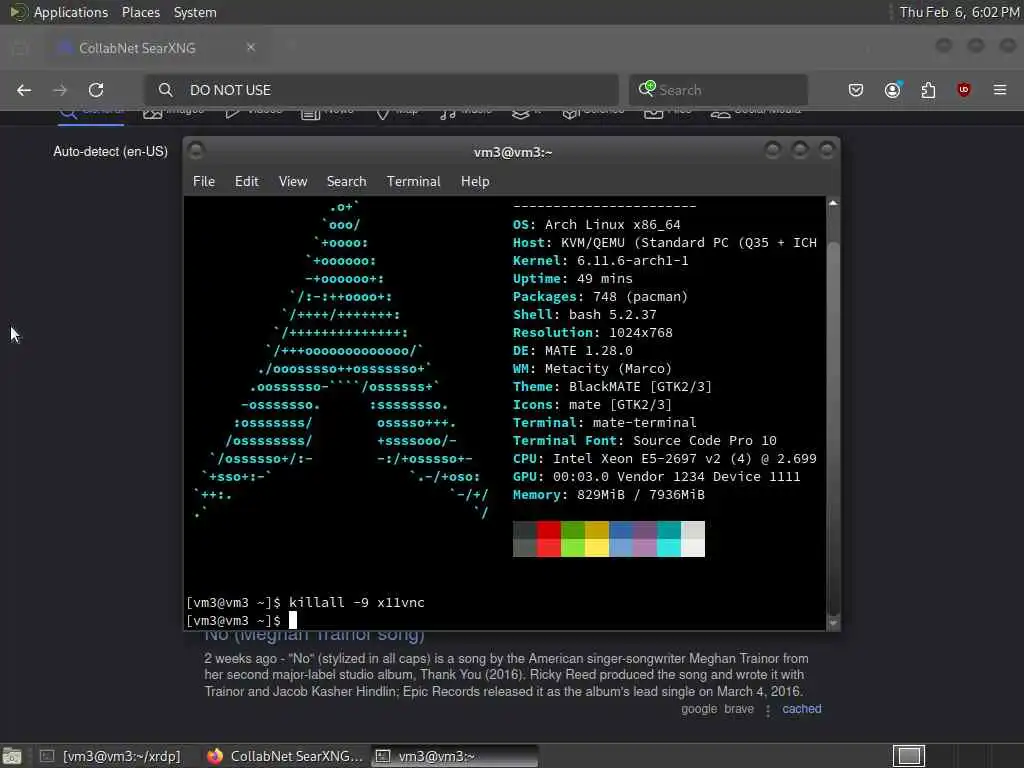Click the terminal scrollbar down arrow

tap(833, 623)
